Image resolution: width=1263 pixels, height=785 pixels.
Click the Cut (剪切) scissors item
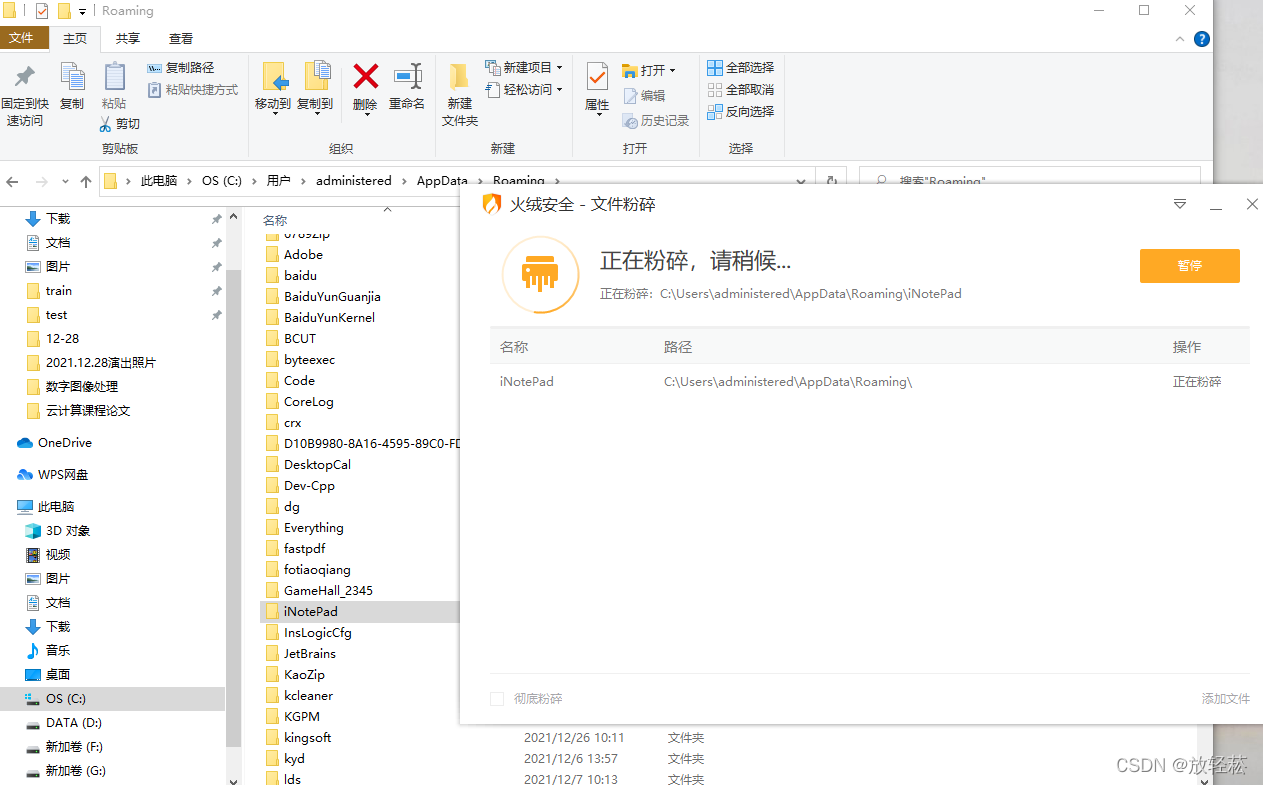click(x=120, y=124)
